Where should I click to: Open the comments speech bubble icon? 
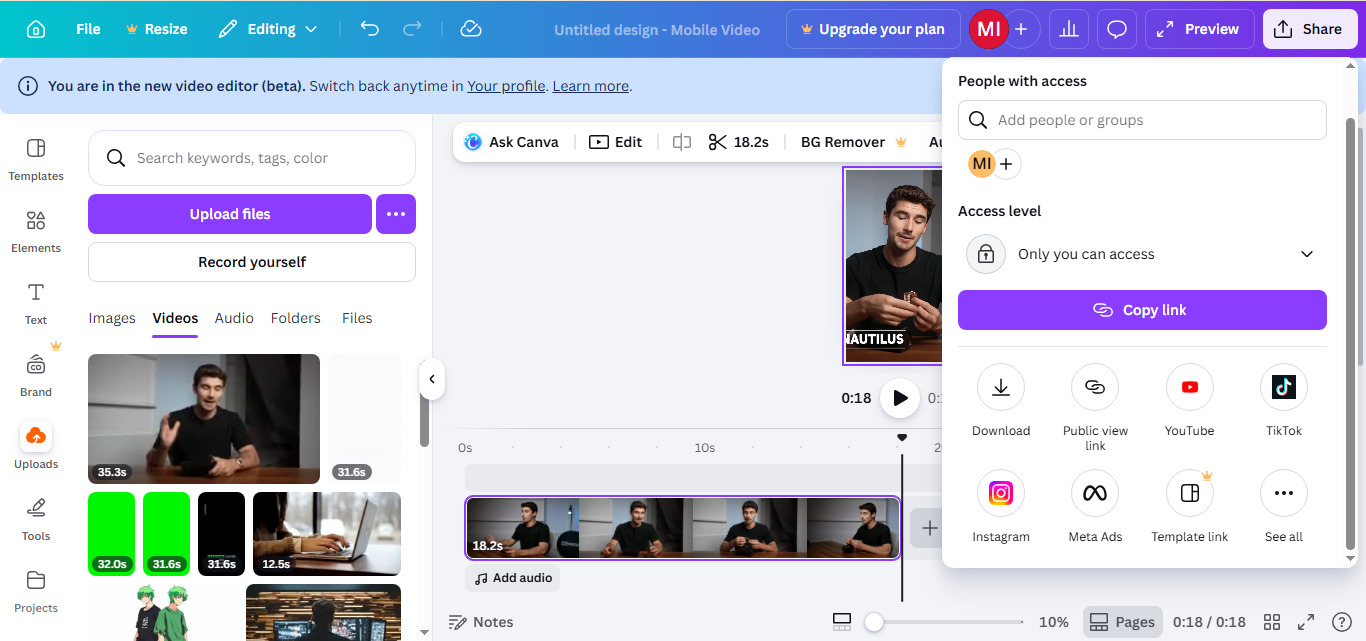pyautogui.click(x=1117, y=29)
